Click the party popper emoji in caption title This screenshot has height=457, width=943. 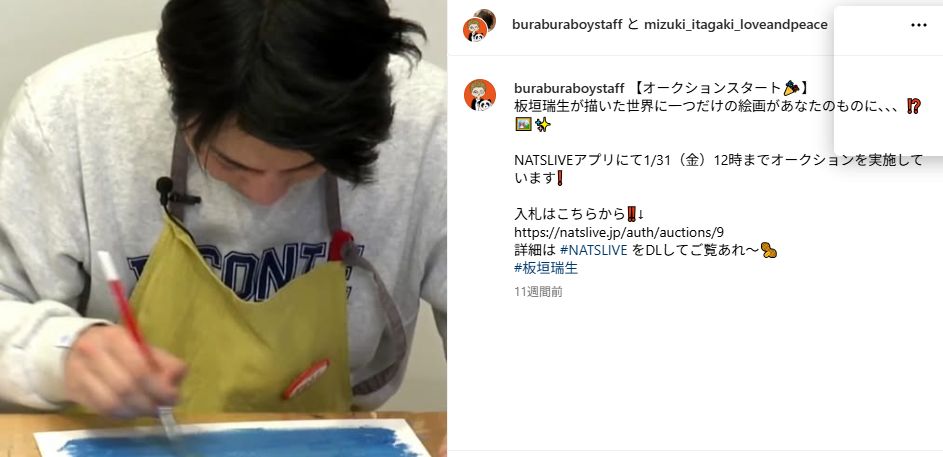[791, 88]
